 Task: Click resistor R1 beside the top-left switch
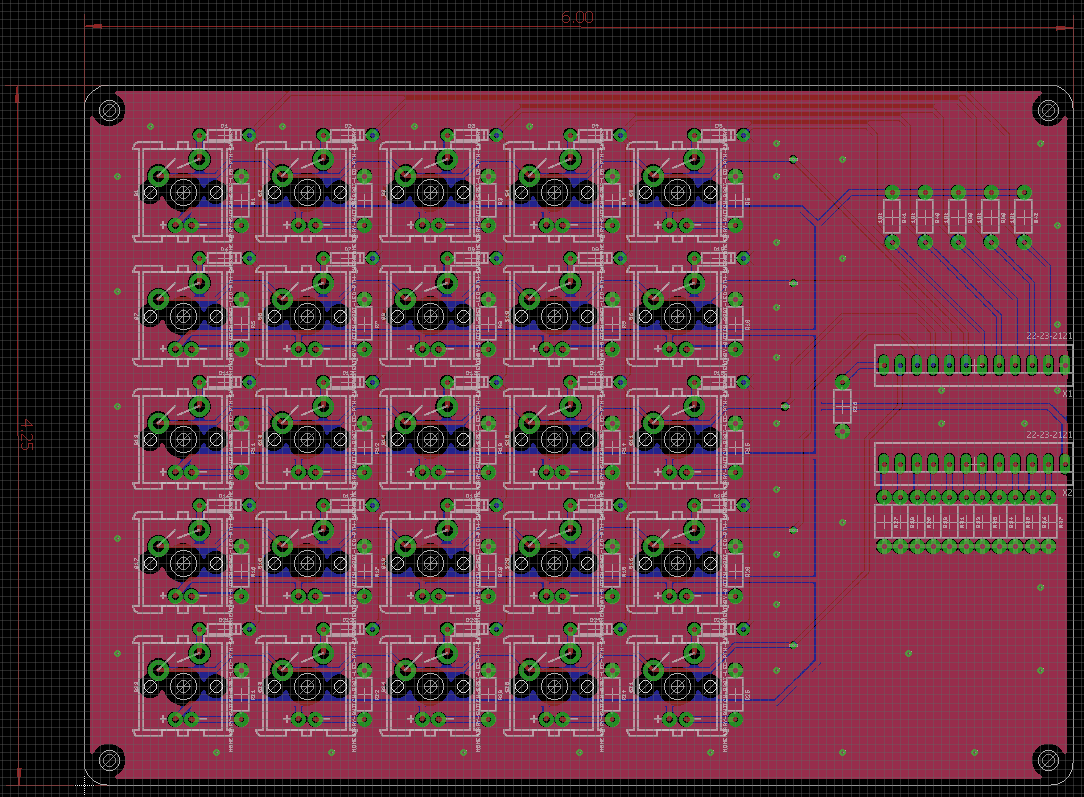click(x=242, y=199)
